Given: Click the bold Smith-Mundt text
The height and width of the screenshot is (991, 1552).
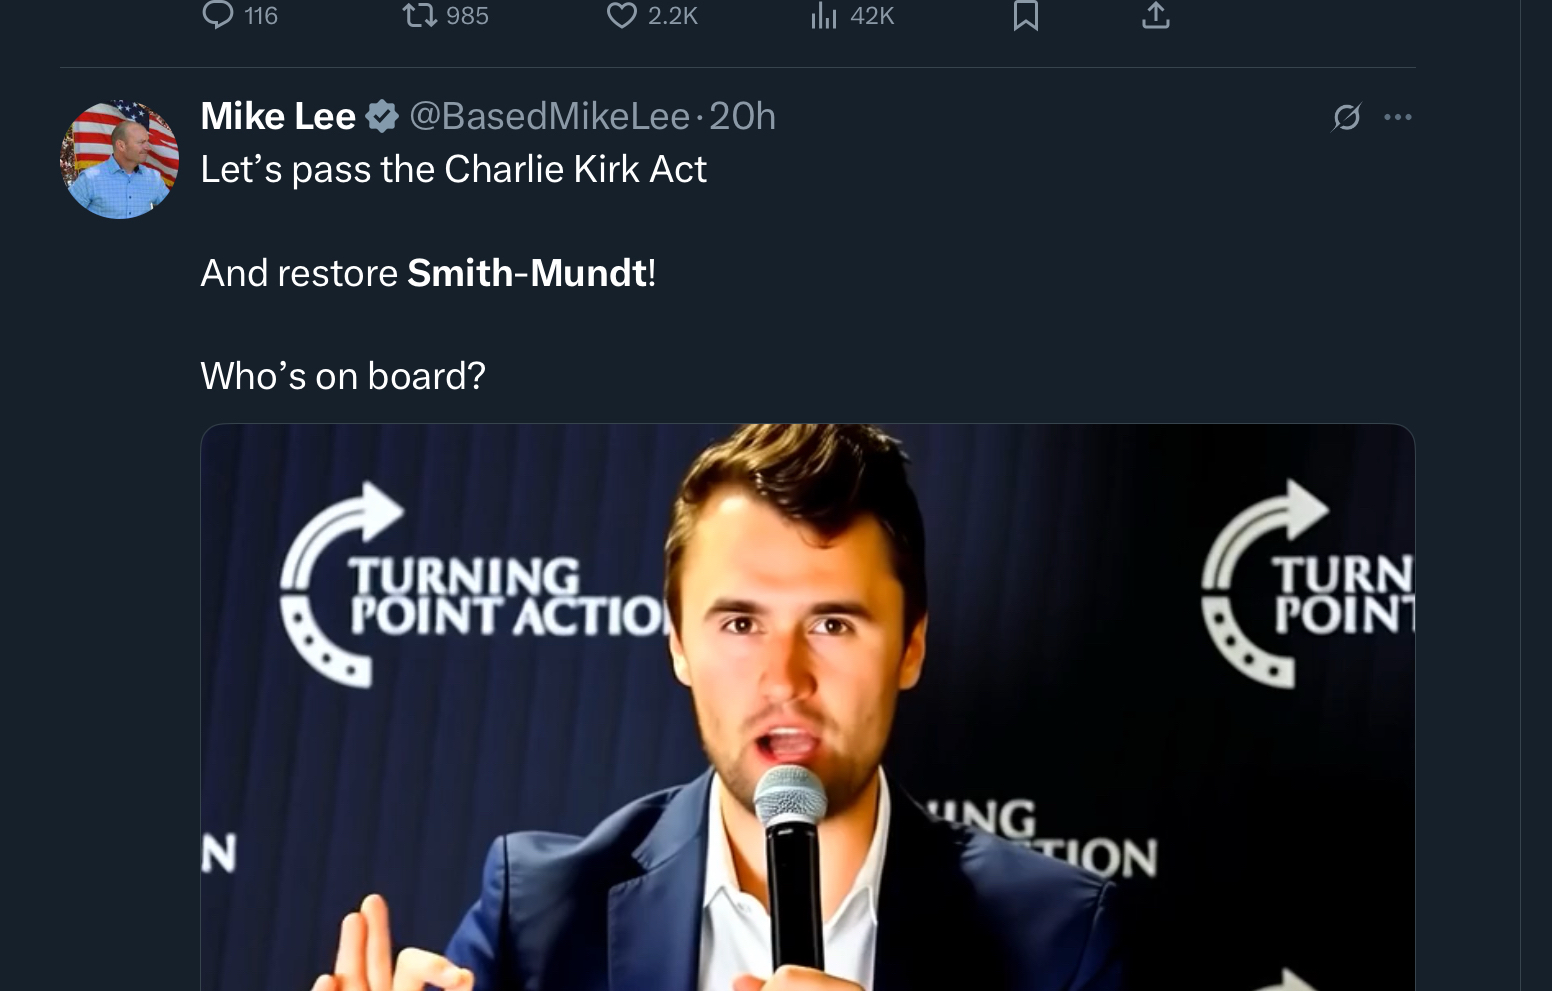Looking at the screenshot, I should tap(528, 273).
